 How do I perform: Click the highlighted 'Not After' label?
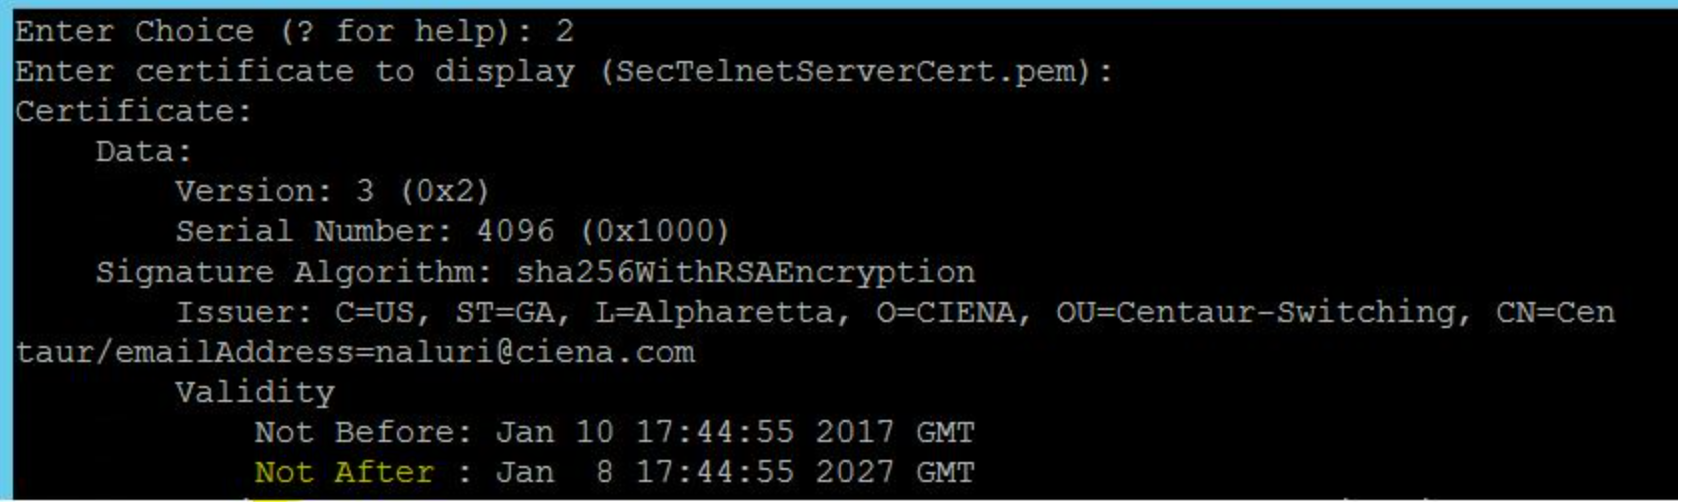click(x=344, y=472)
